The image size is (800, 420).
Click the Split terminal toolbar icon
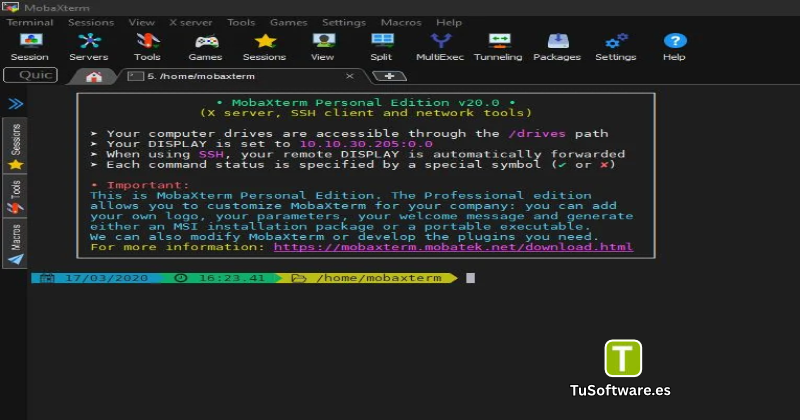(382, 46)
